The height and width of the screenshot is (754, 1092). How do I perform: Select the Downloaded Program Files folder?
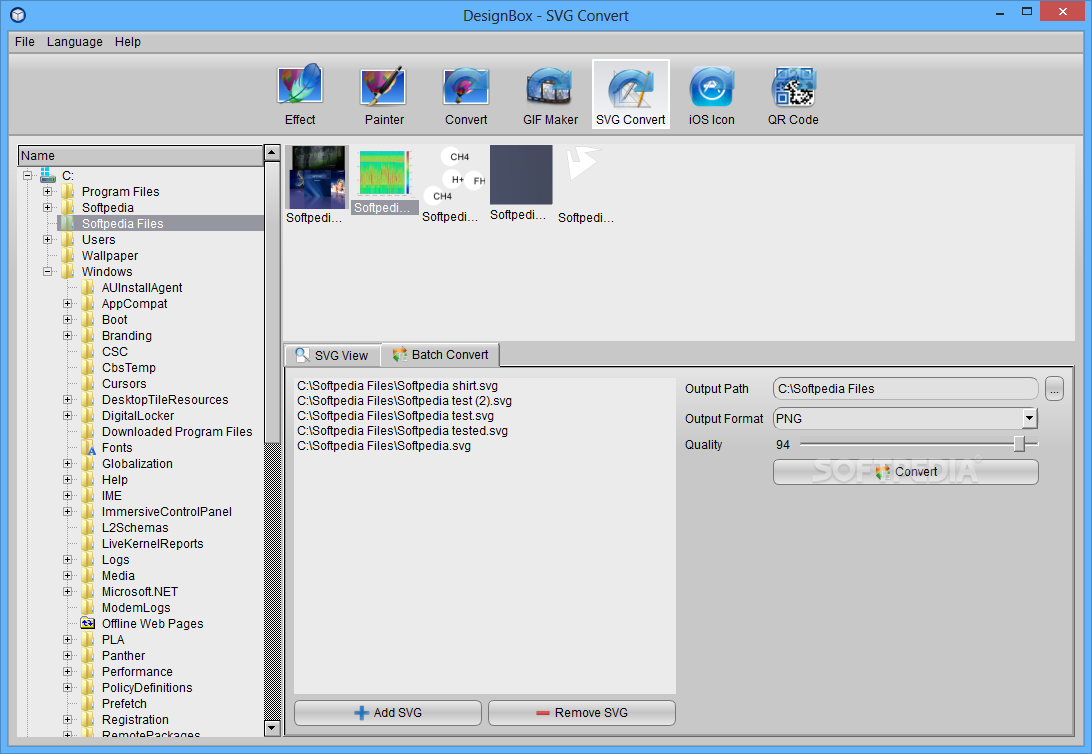tap(177, 432)
